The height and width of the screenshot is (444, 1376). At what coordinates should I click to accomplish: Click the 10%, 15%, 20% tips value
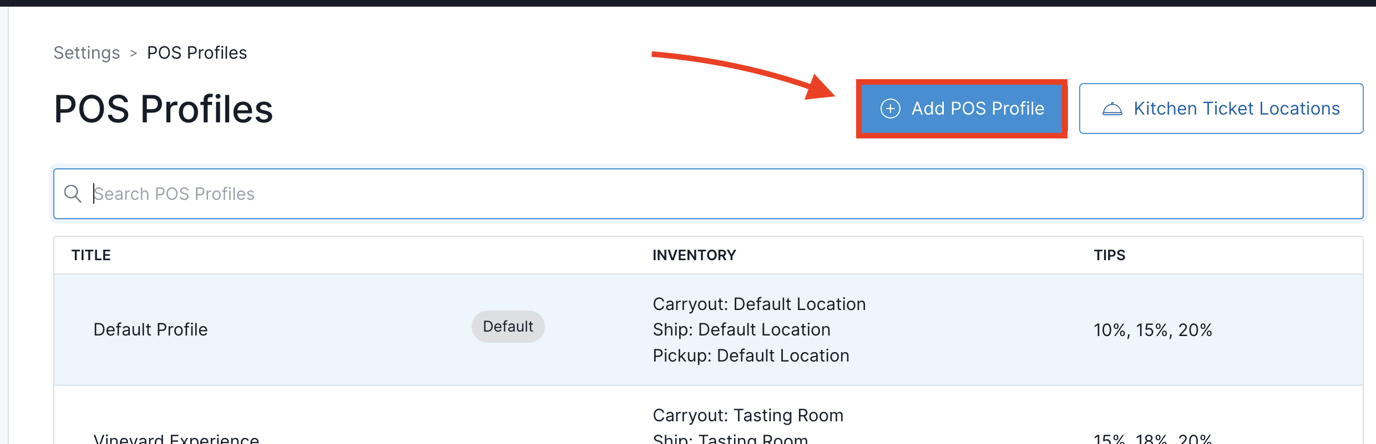1153,330
